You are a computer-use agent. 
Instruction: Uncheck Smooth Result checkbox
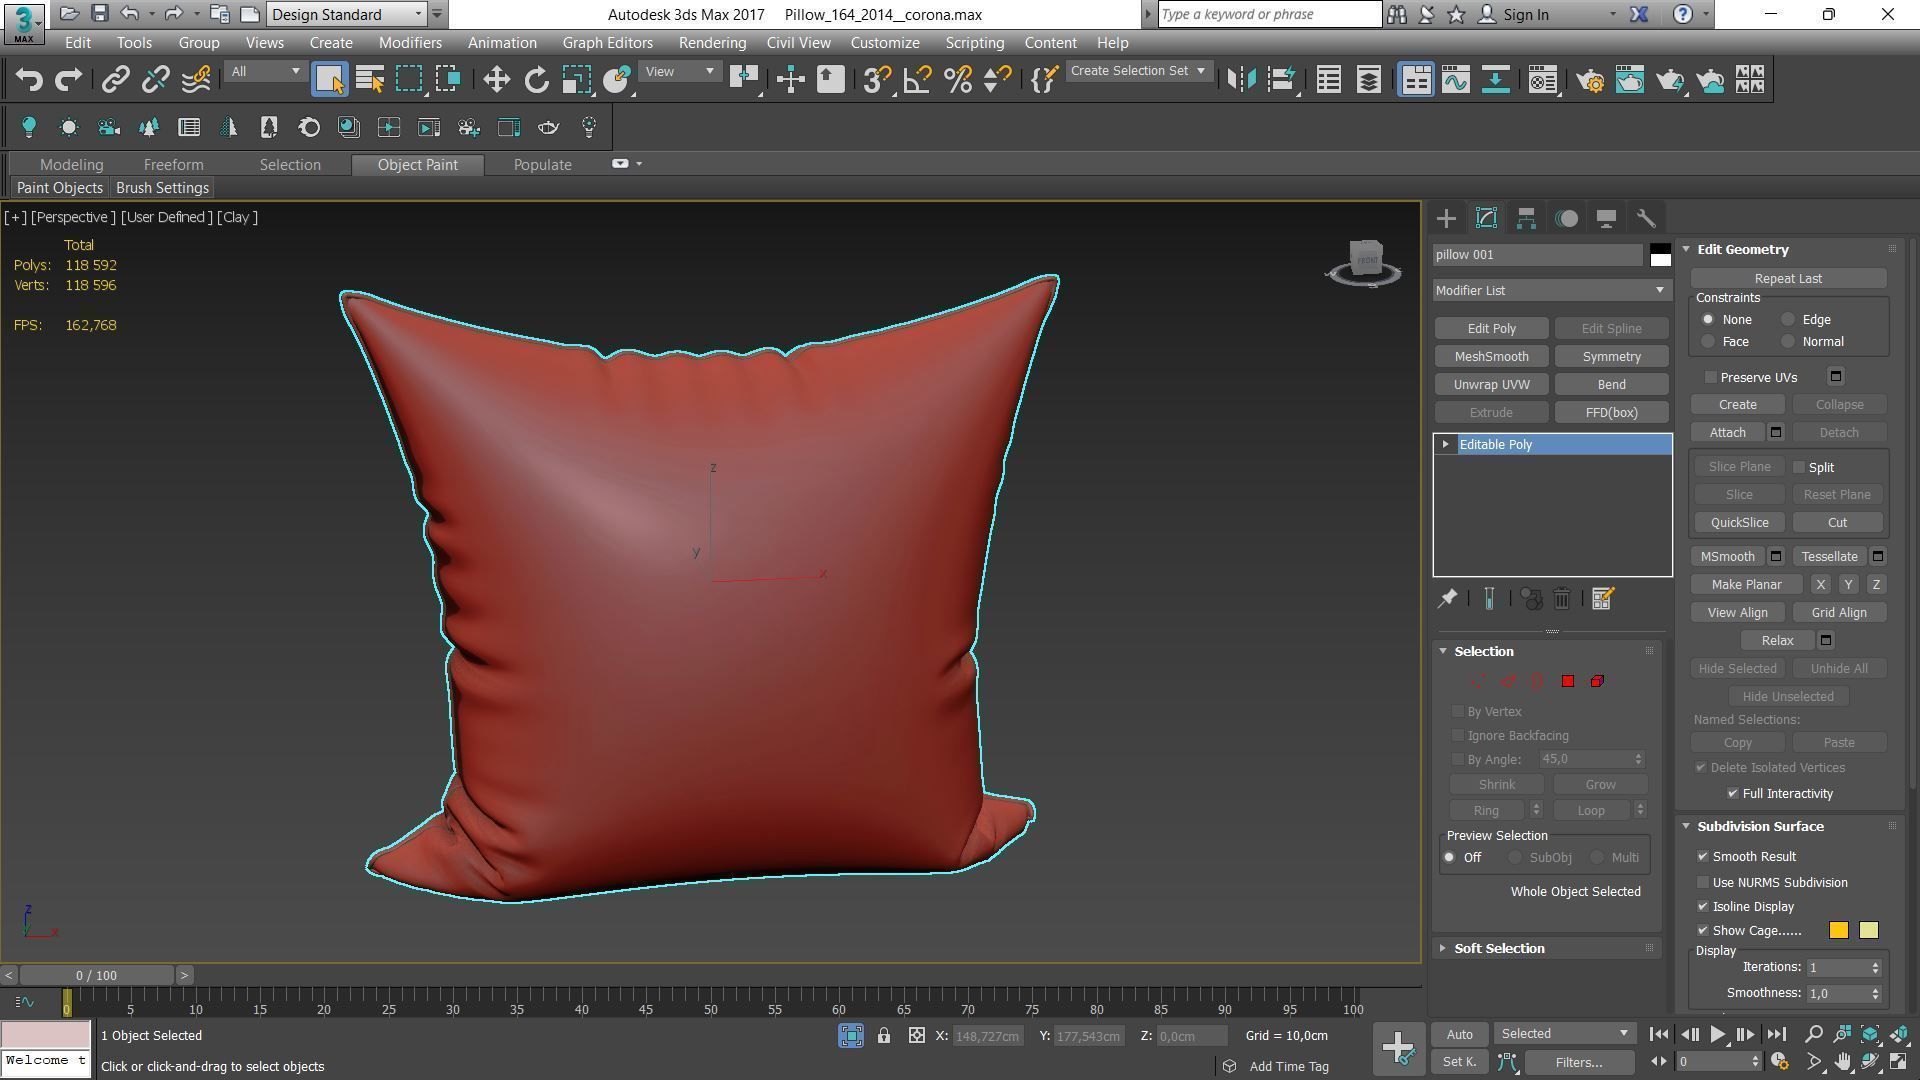(x=1703, y=856)
